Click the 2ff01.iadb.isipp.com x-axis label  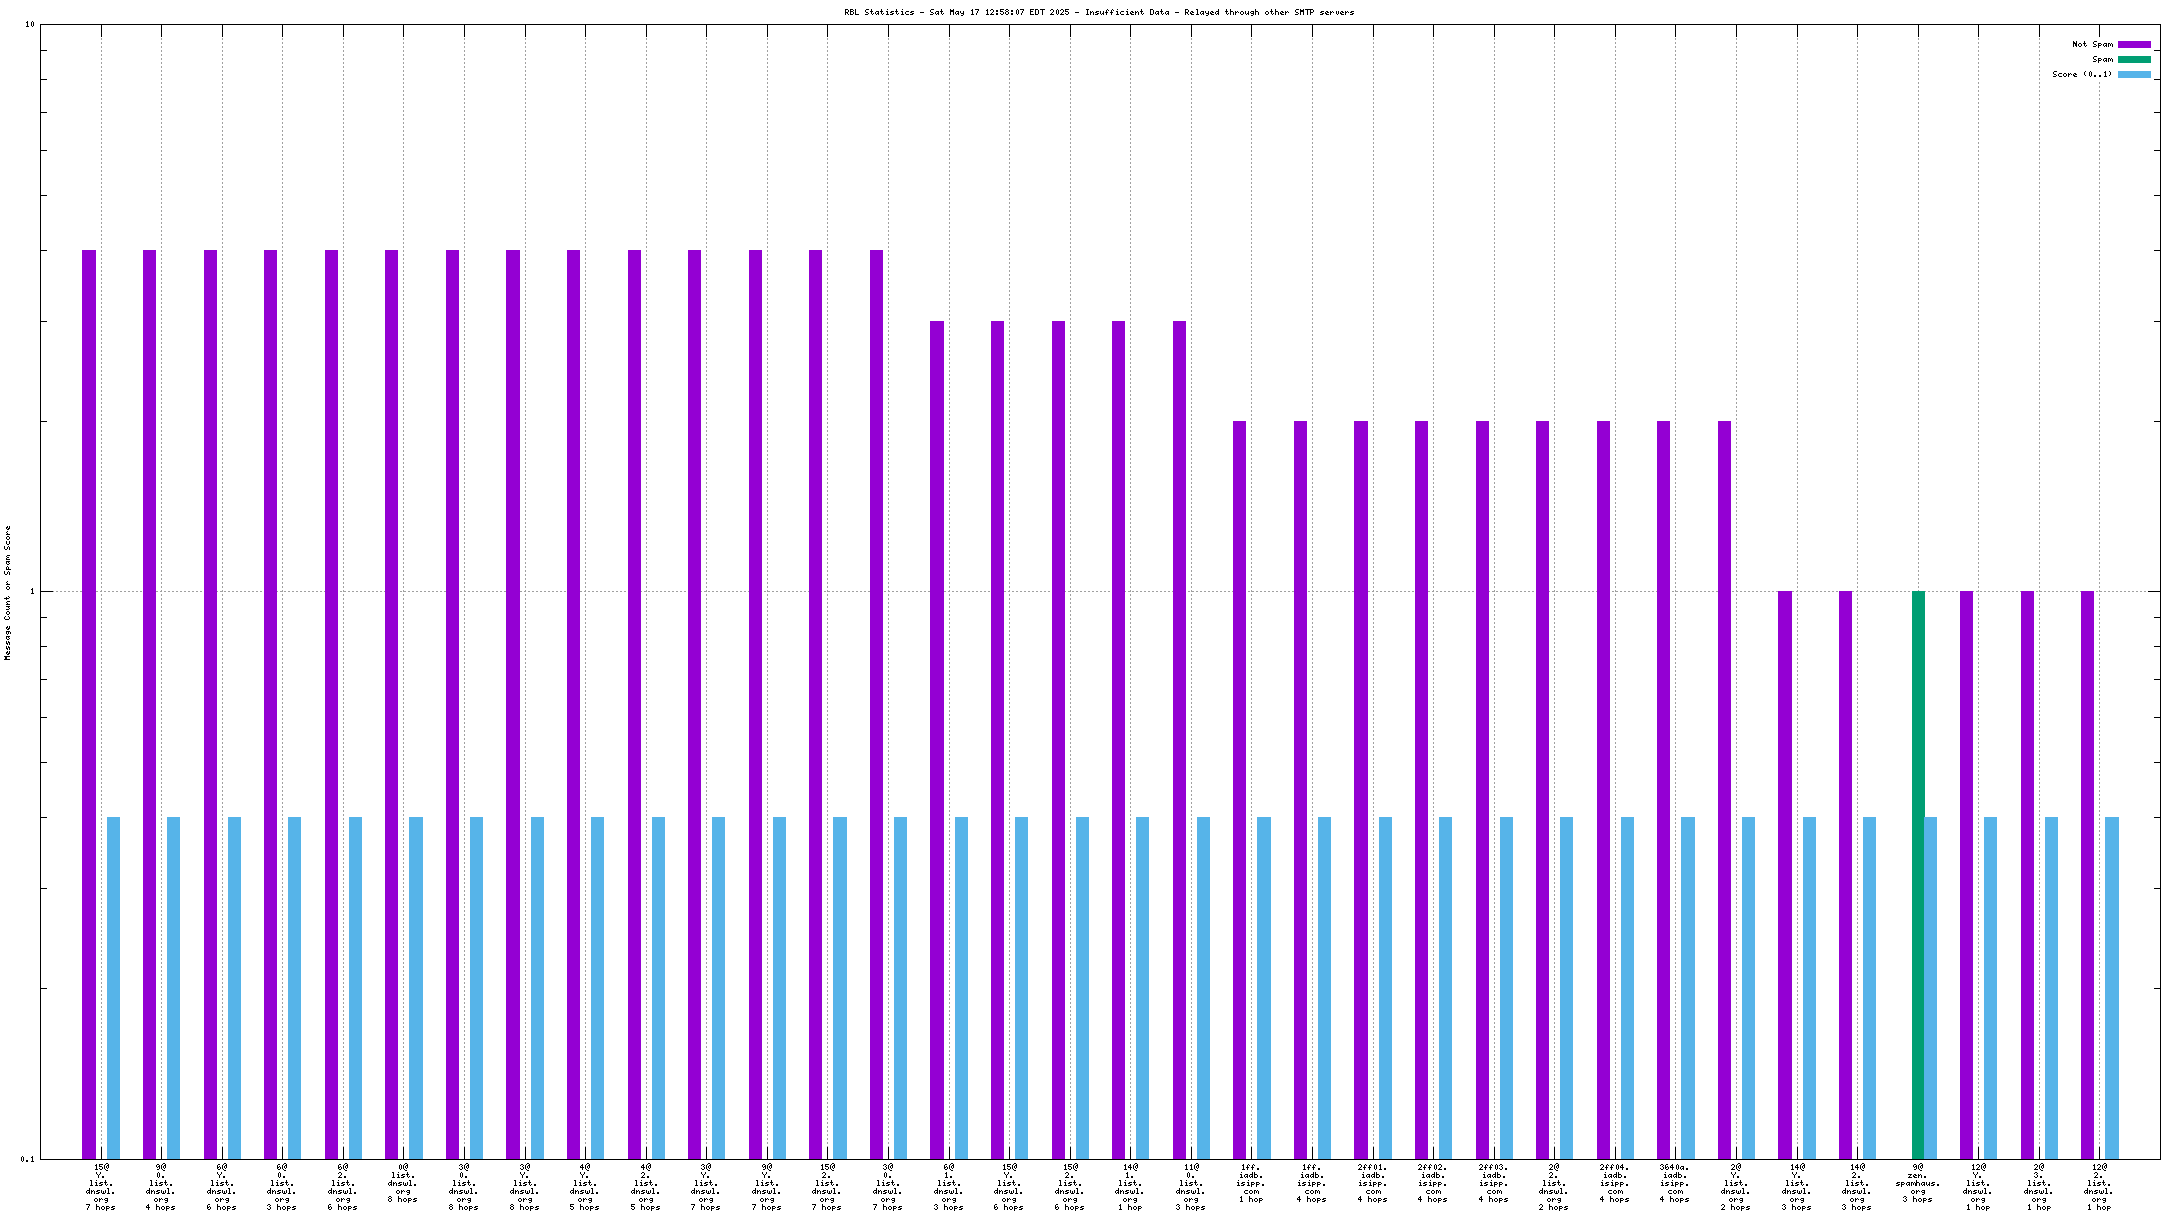pyautogui.click(x=1372, y=1183)
